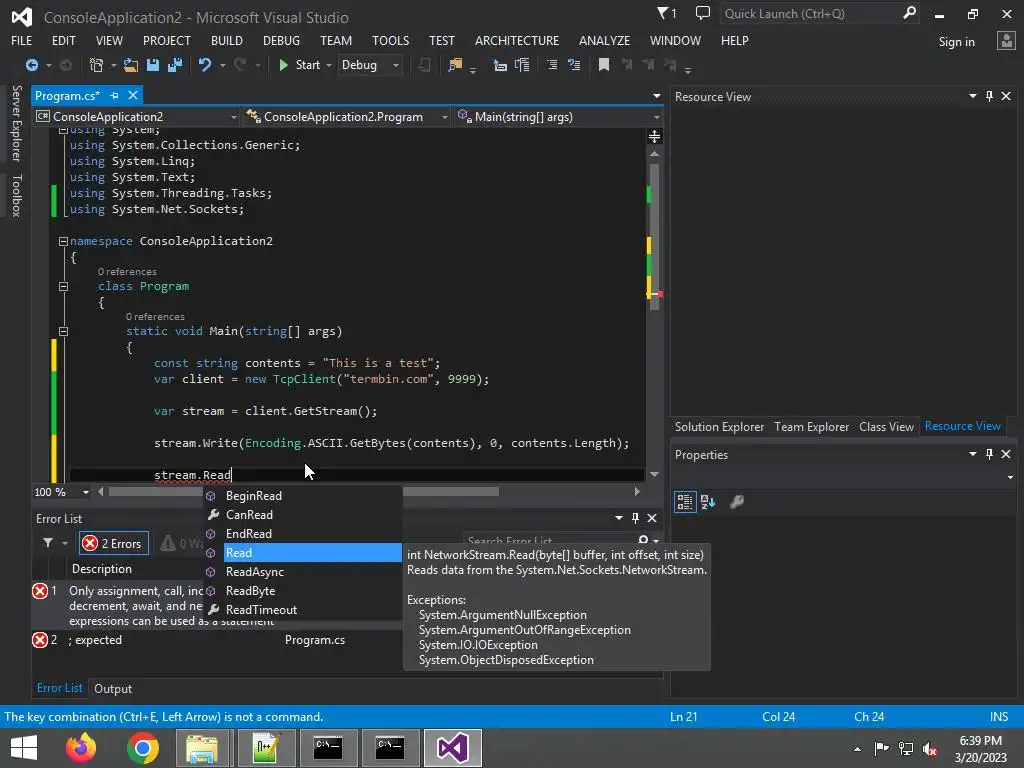Close the Program.cs tab
Viewport: 1024px width, 768px height.
click(x=133, y=95)
